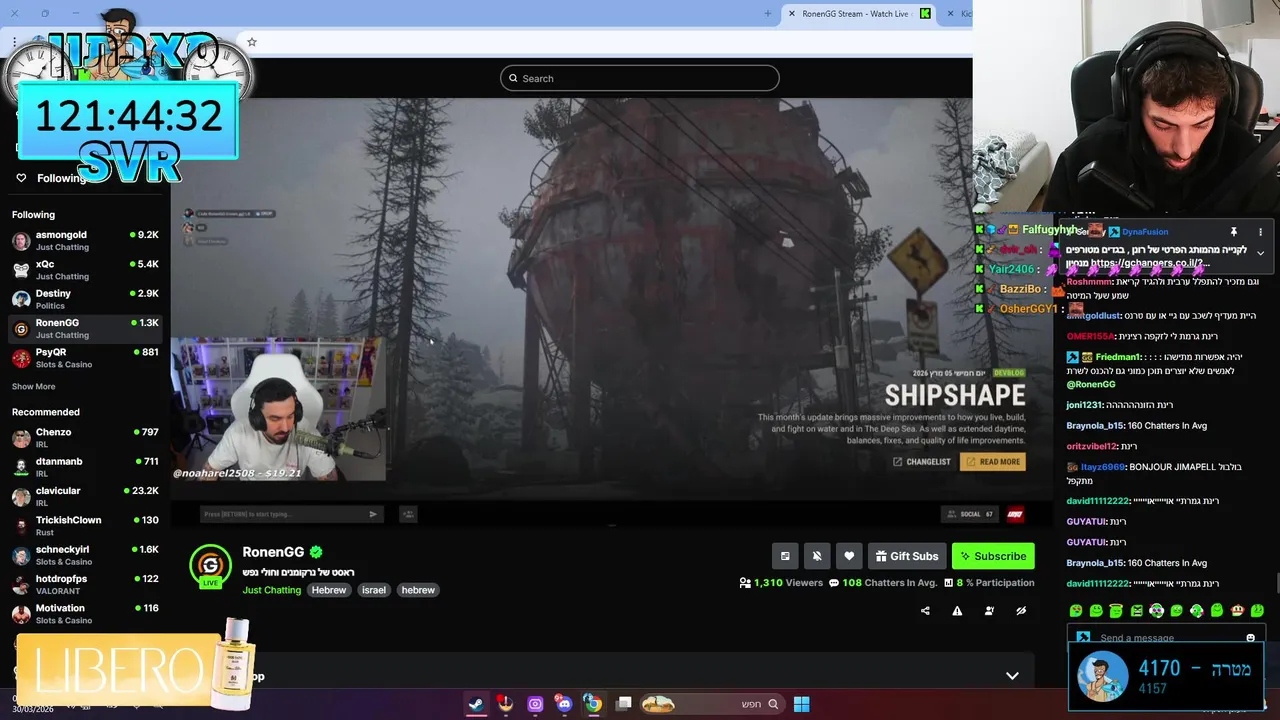The height and width of the screenshot is (720, 1280).
Task: Open Chenzo recommended channel
Action: click(85, 438)
